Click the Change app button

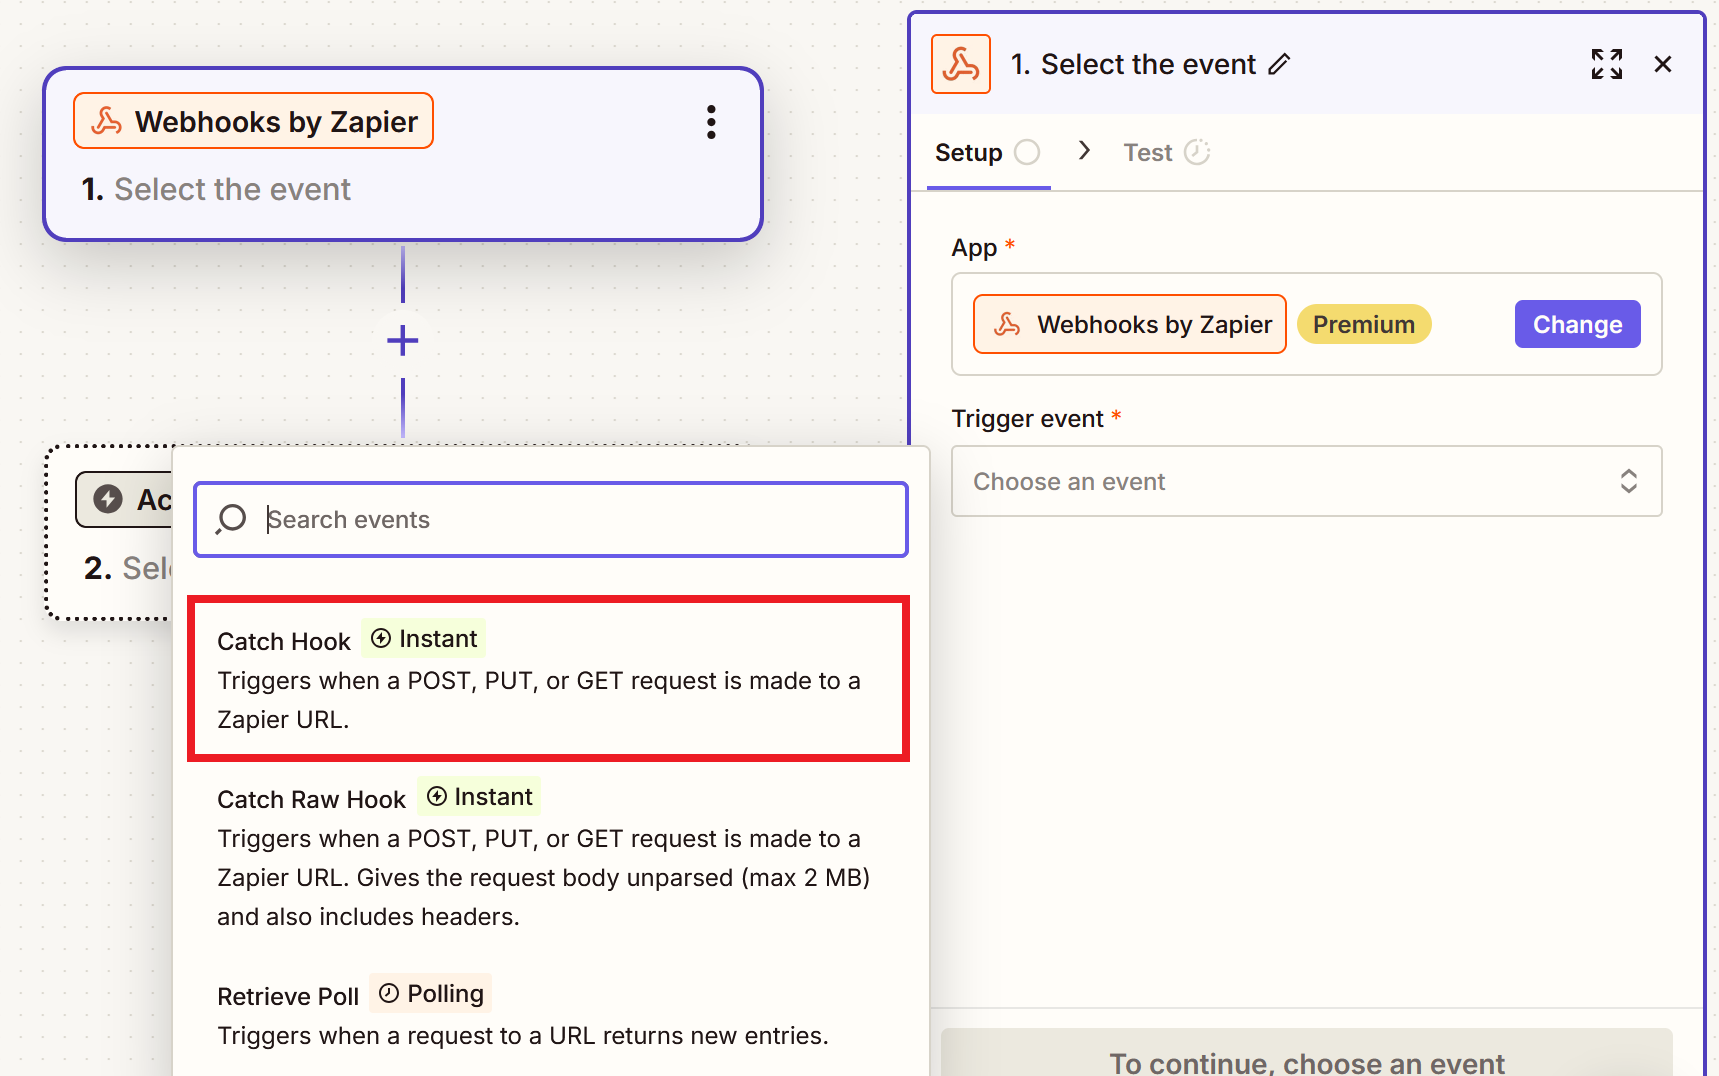tap(1577, 324)
